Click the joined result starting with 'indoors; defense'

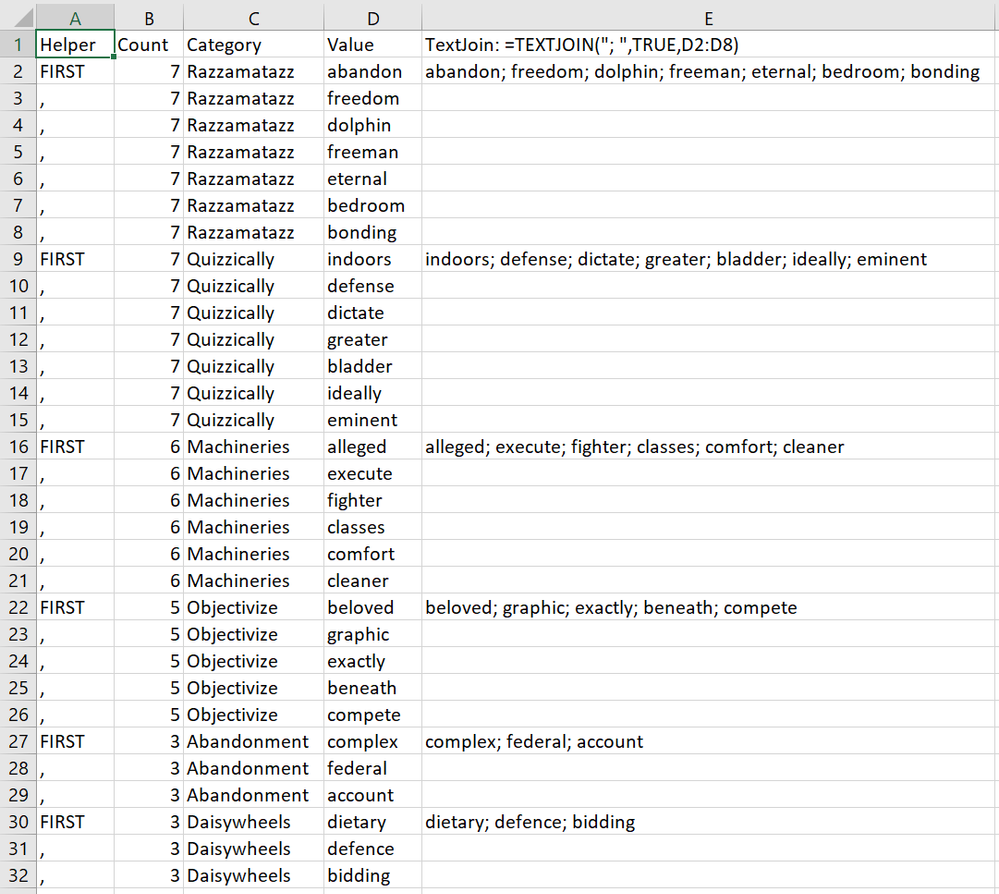click(x=708, y=259)
